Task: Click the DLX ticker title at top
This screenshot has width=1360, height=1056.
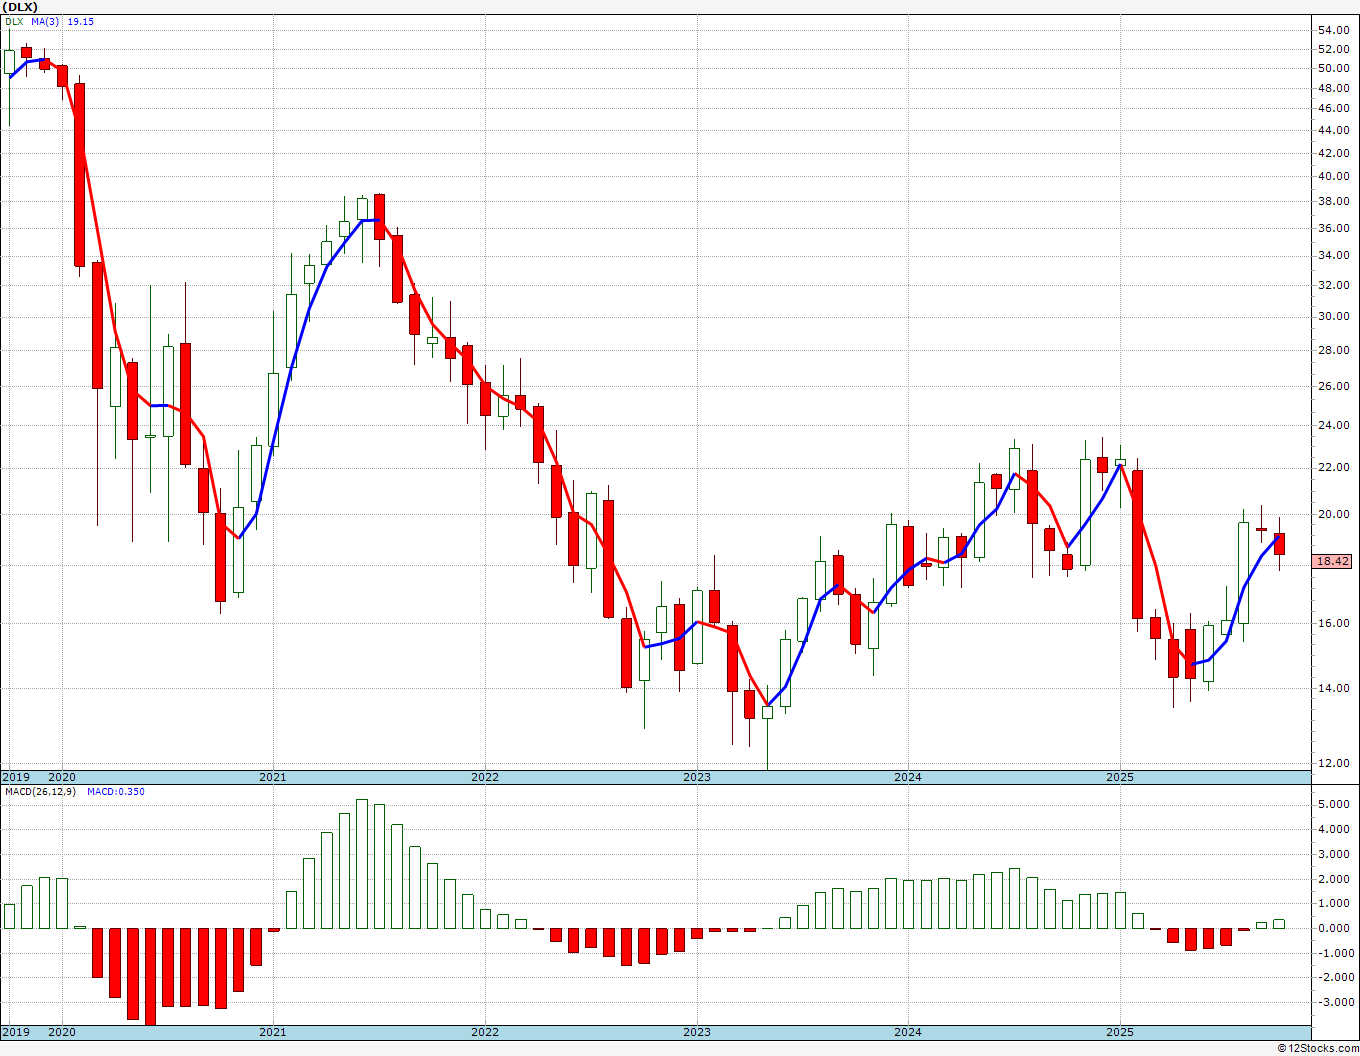Action: (21, 7)
